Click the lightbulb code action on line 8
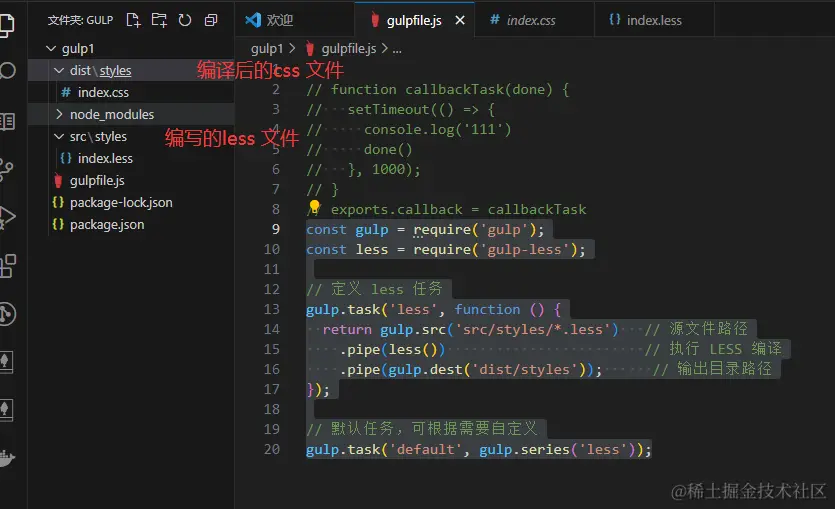The image size is (835, 509). tap(314, 206)
